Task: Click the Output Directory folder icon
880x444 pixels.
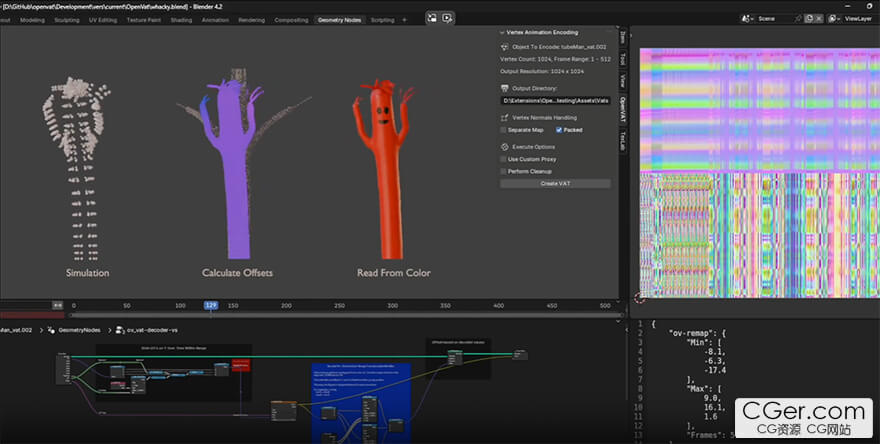Action: pyautogui.click(x=504, y=88)
